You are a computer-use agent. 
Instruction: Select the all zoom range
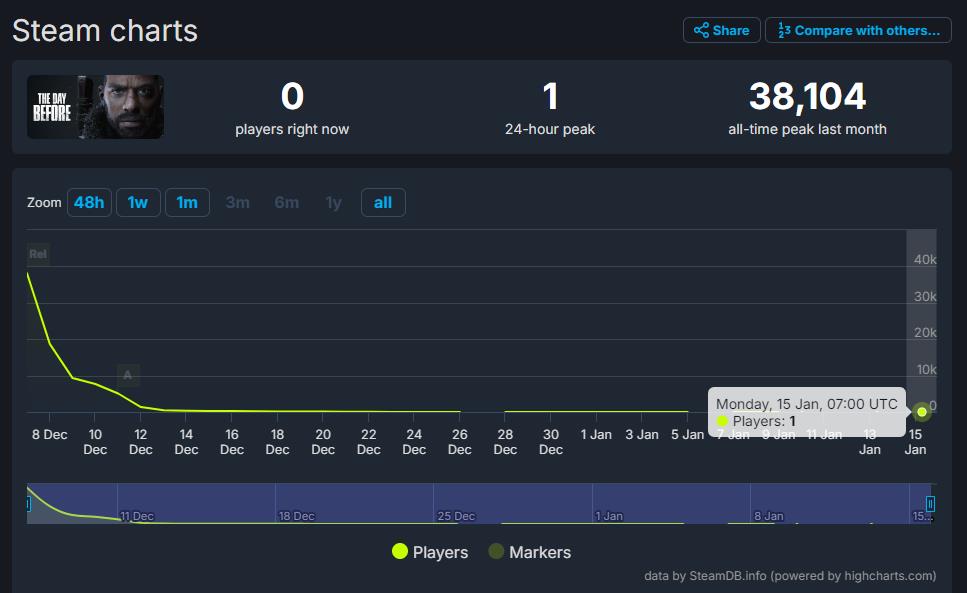click(x=383, y=203)
